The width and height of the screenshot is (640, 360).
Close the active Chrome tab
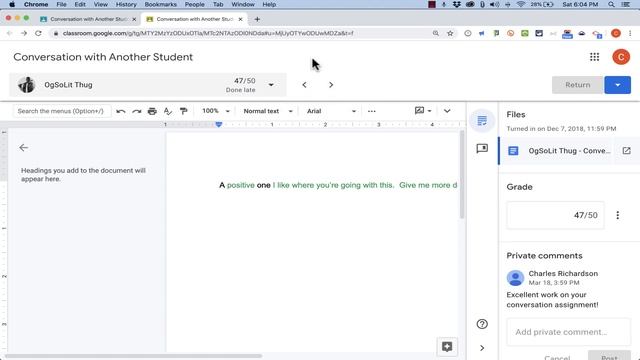240,19
